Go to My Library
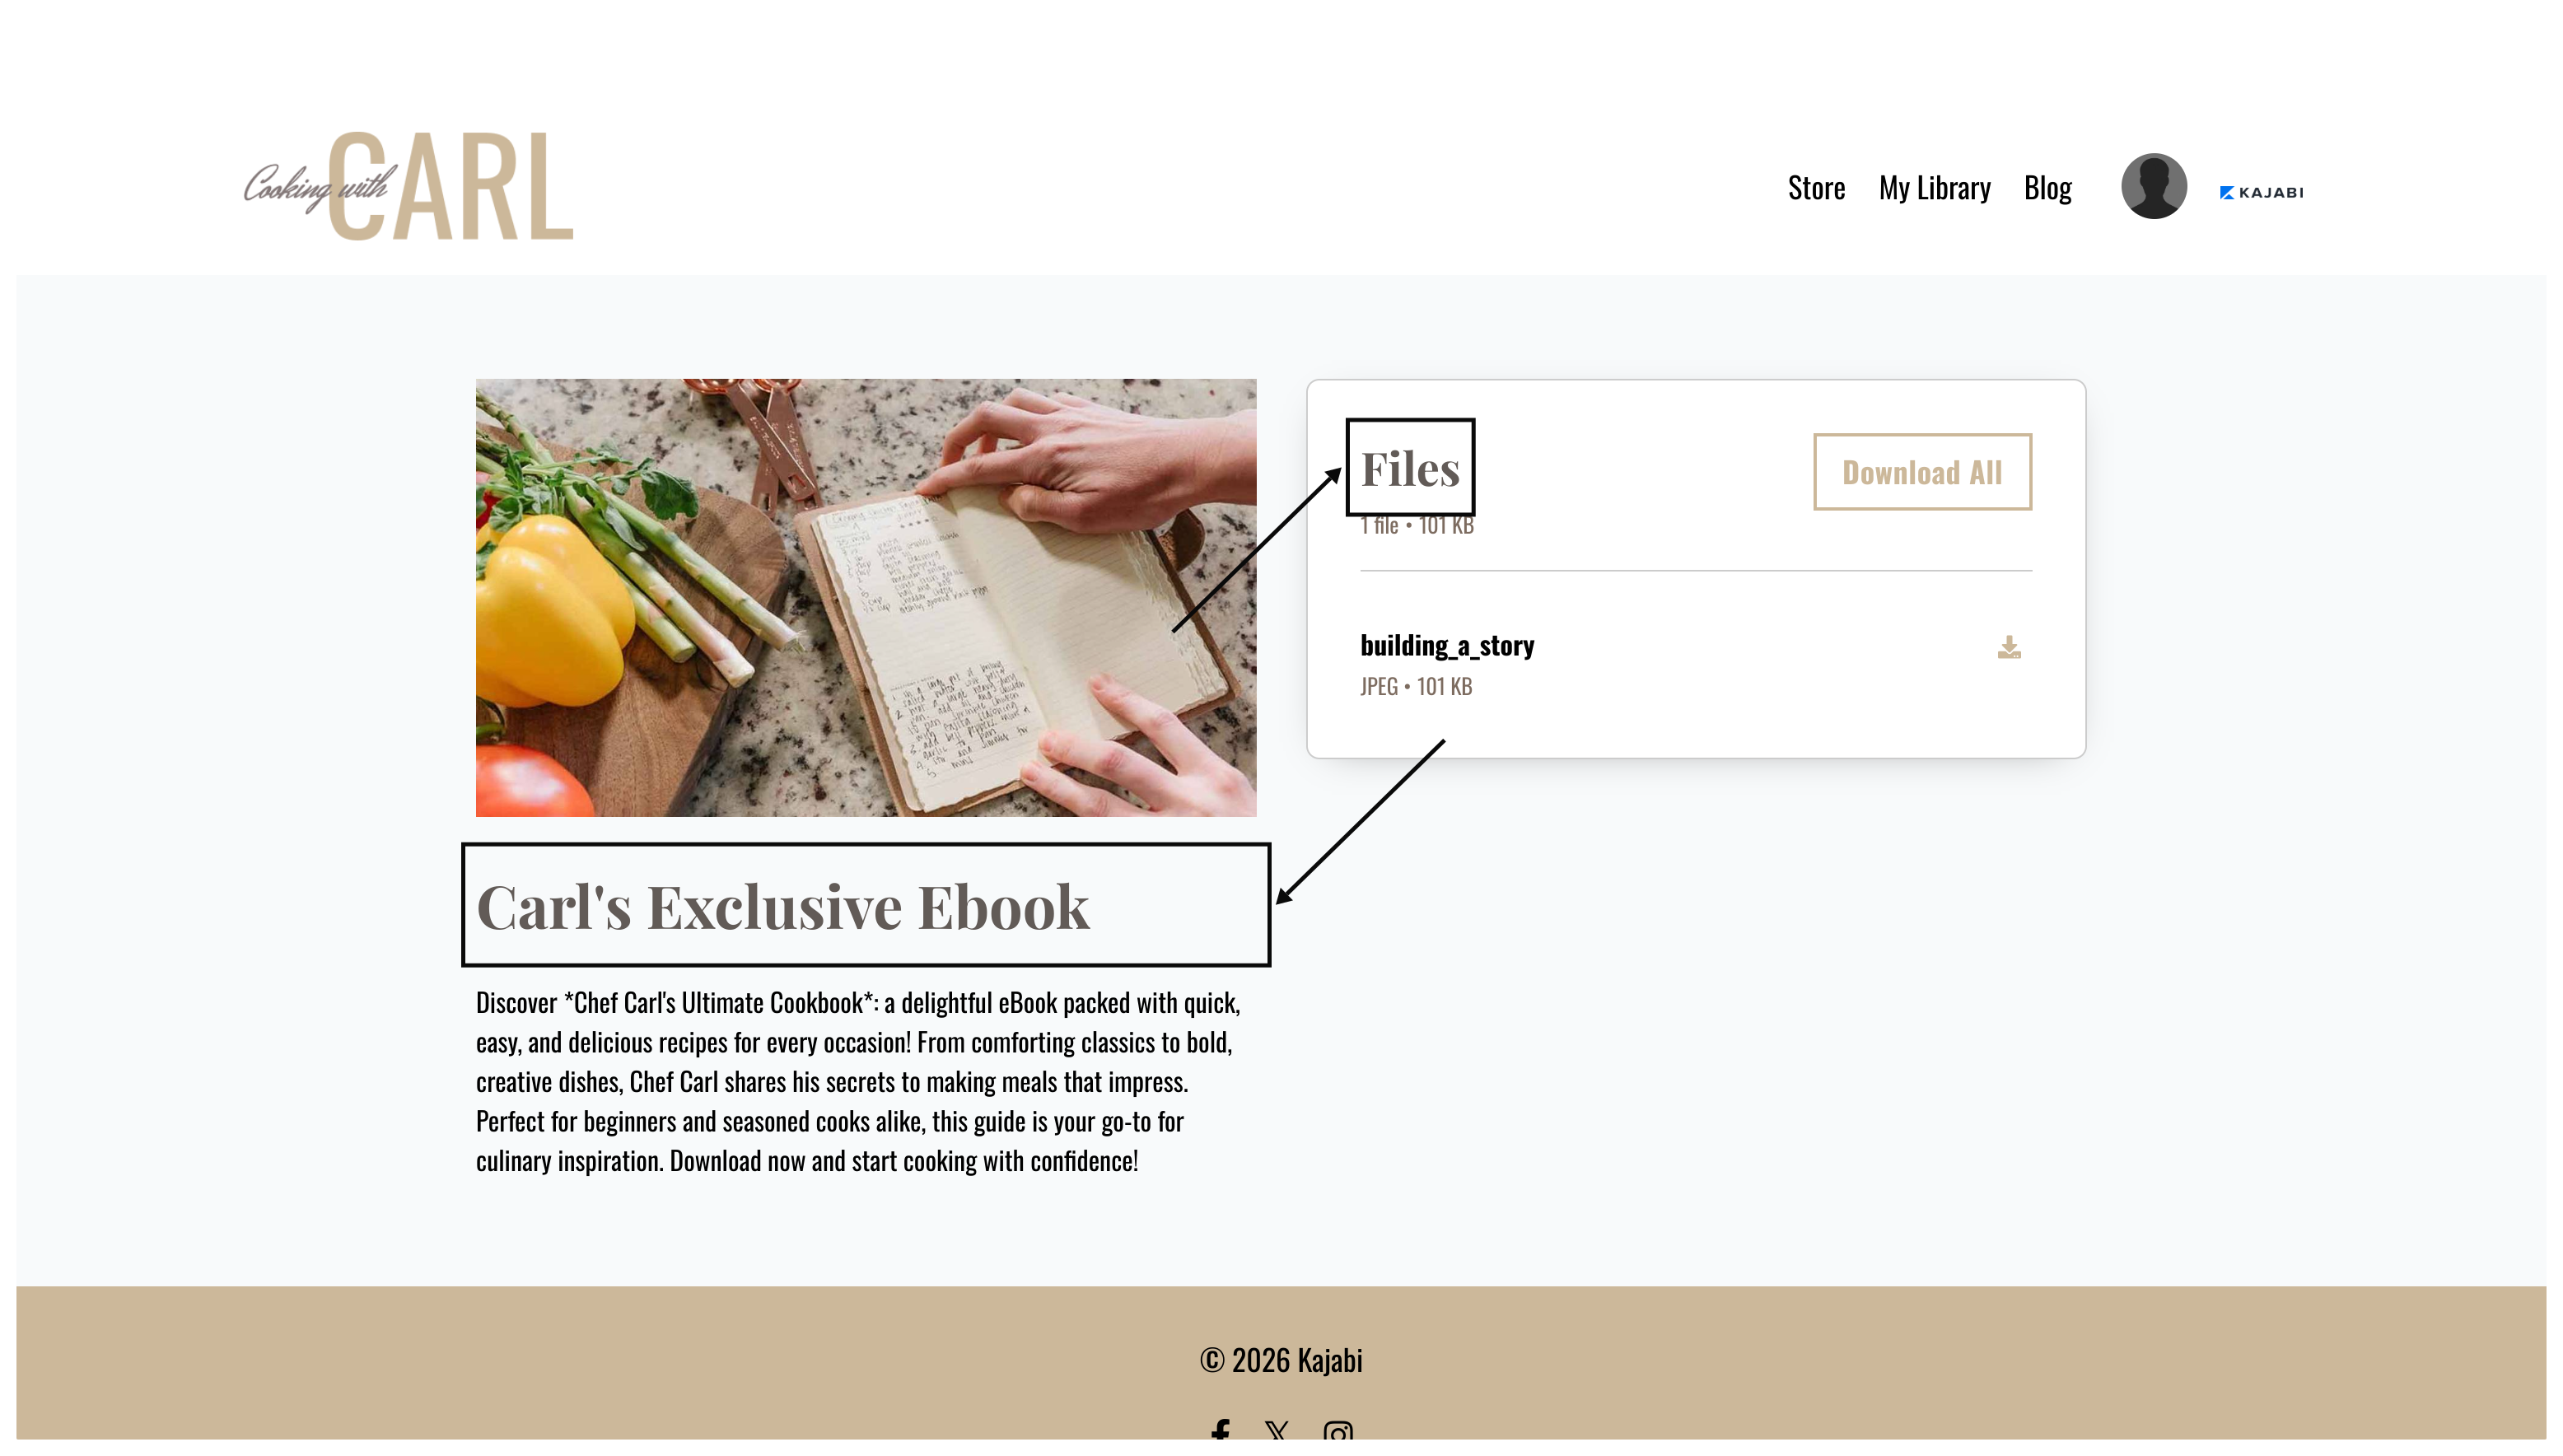This screenshot has width=2563, height=1456. tap(1933, 187)
